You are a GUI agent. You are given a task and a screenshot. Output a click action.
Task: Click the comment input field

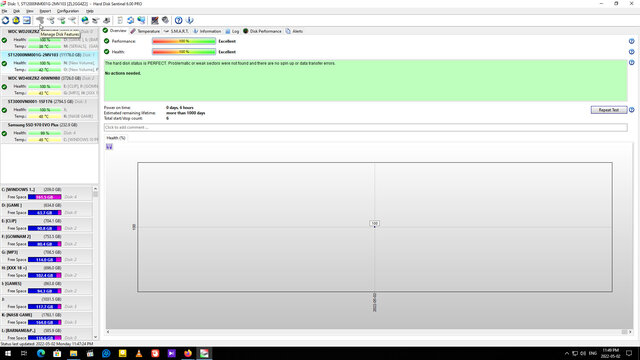pyautogui.click(x=365, y=127)
